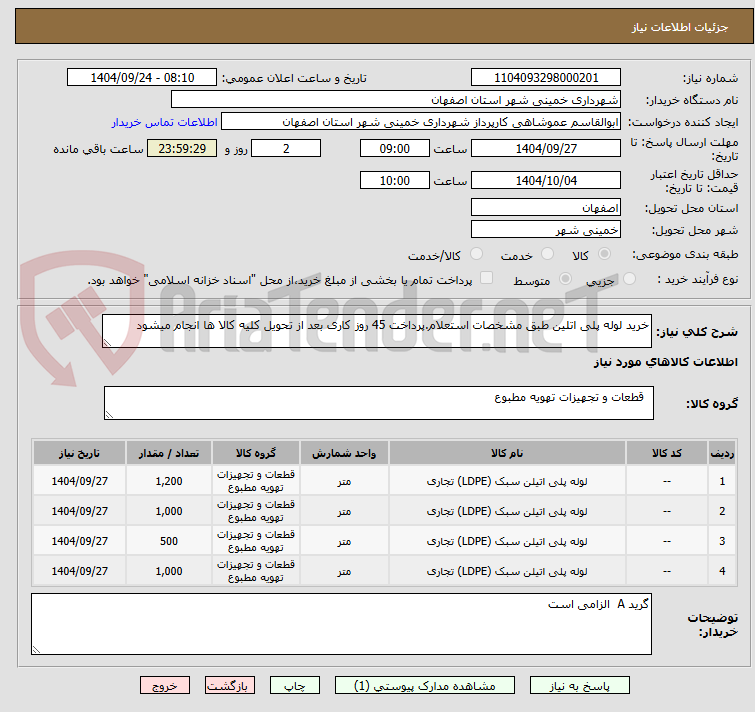755x712 pixels.
Task: Choose the 'کالا/خدمت' radio option
Action: pos(476,255)
